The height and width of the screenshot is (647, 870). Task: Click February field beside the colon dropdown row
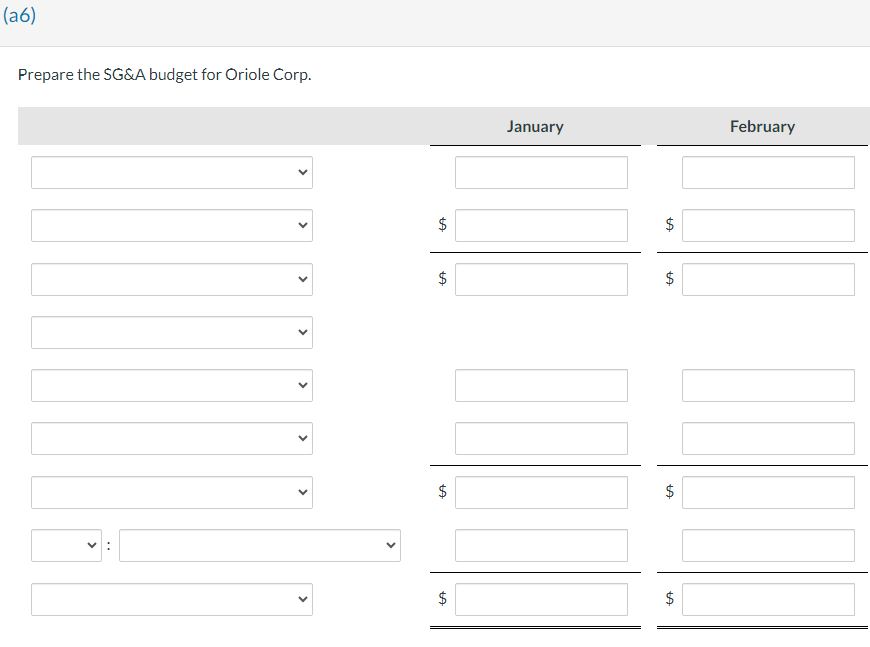tap(768, 545)
